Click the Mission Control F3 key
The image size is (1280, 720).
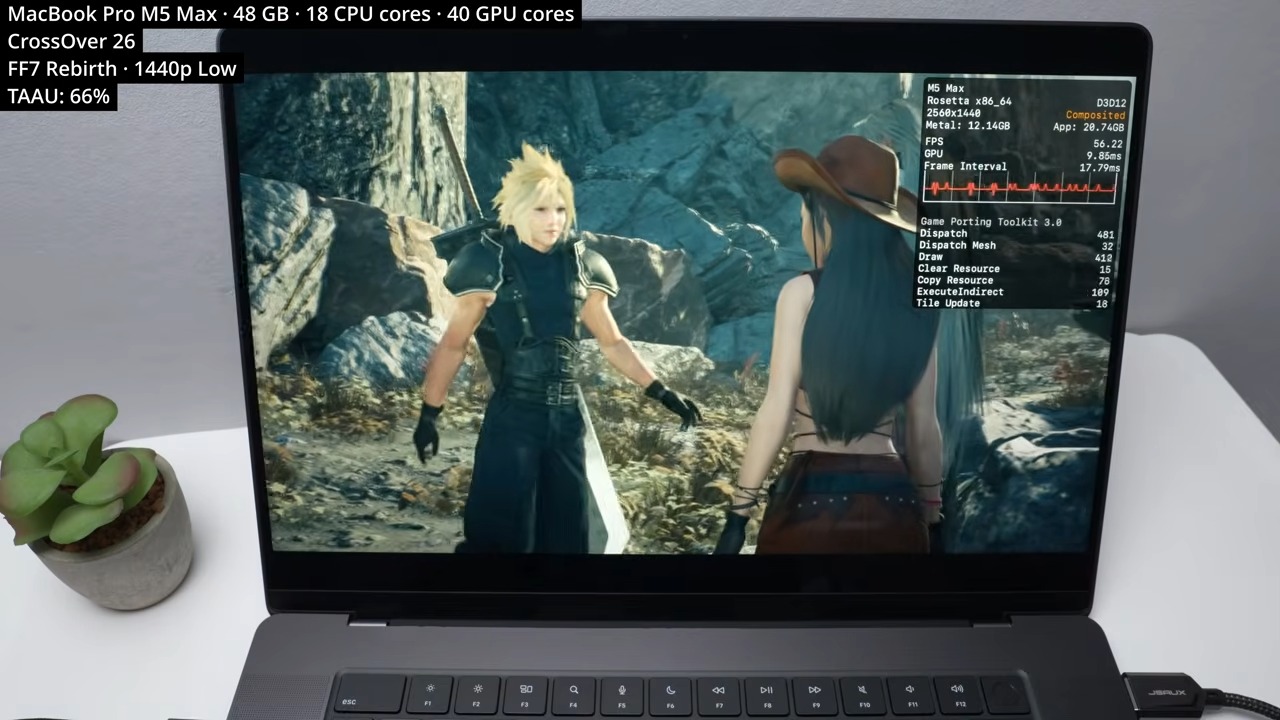click(x=525, y=693)
